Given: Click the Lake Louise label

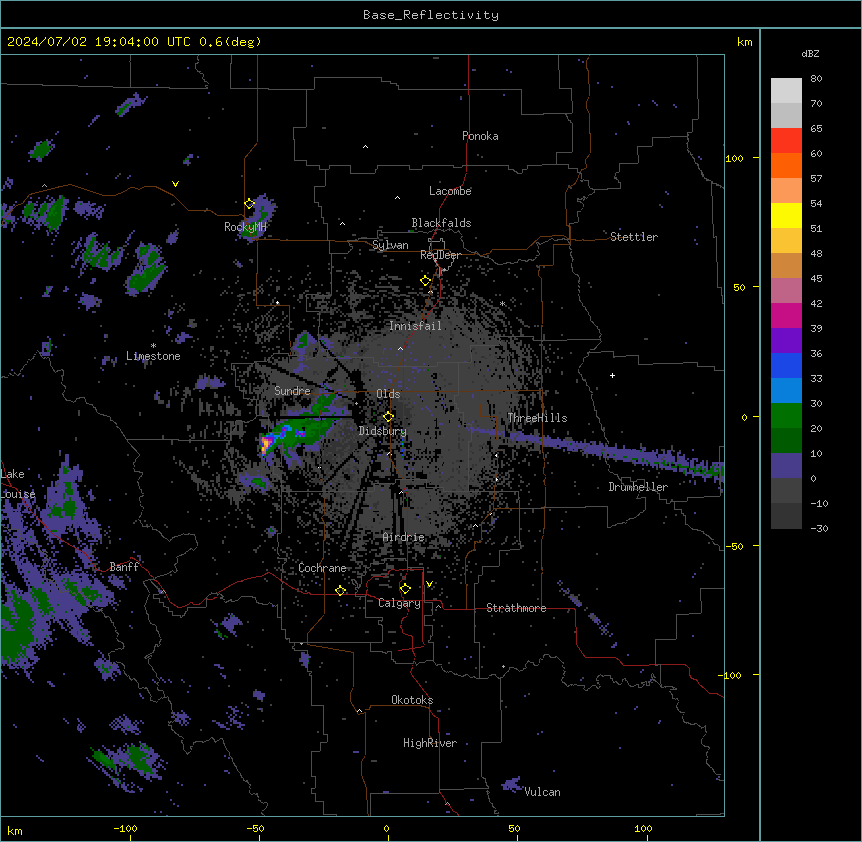Looking at the screenshot, I should [x=18, y=484].
